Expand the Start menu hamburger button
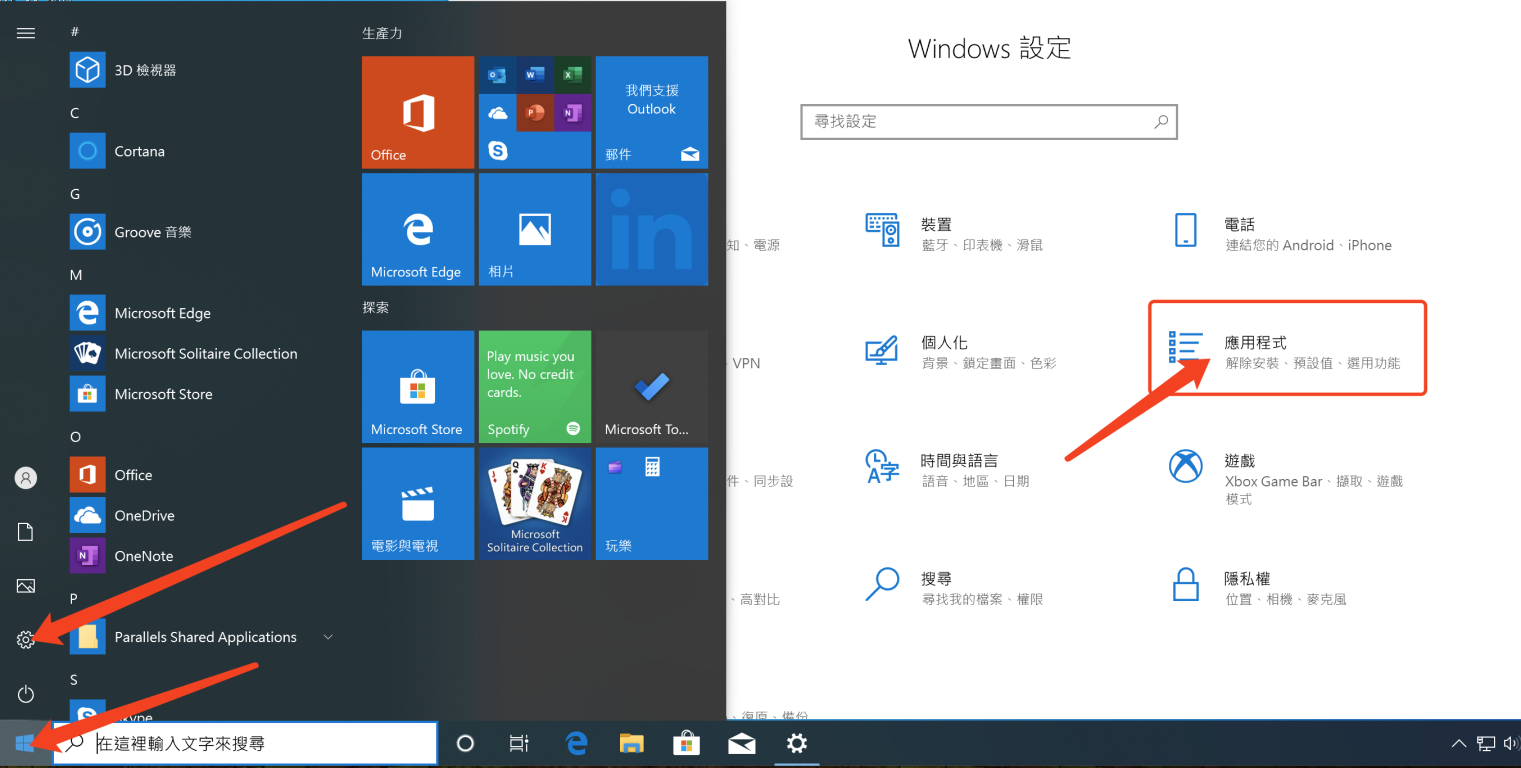The height and width of the screenshot is (768, 1521). click(26, 33)
